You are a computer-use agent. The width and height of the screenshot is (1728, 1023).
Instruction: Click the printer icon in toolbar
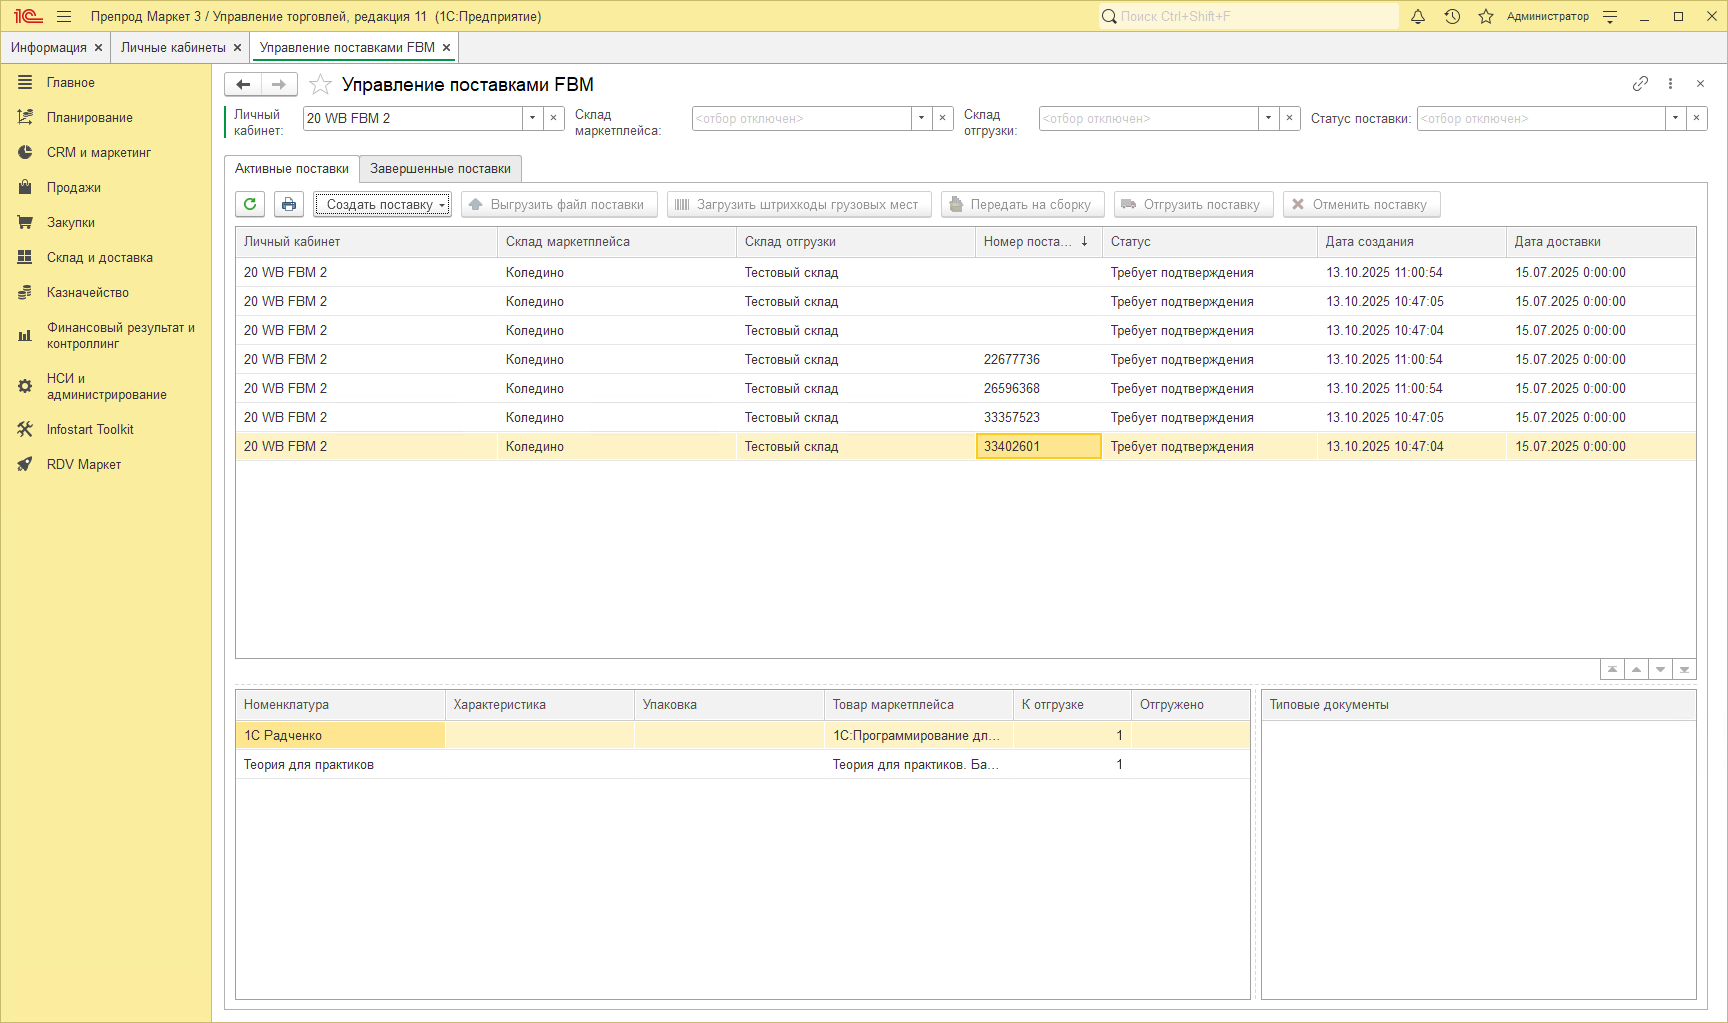click(289, 204)
